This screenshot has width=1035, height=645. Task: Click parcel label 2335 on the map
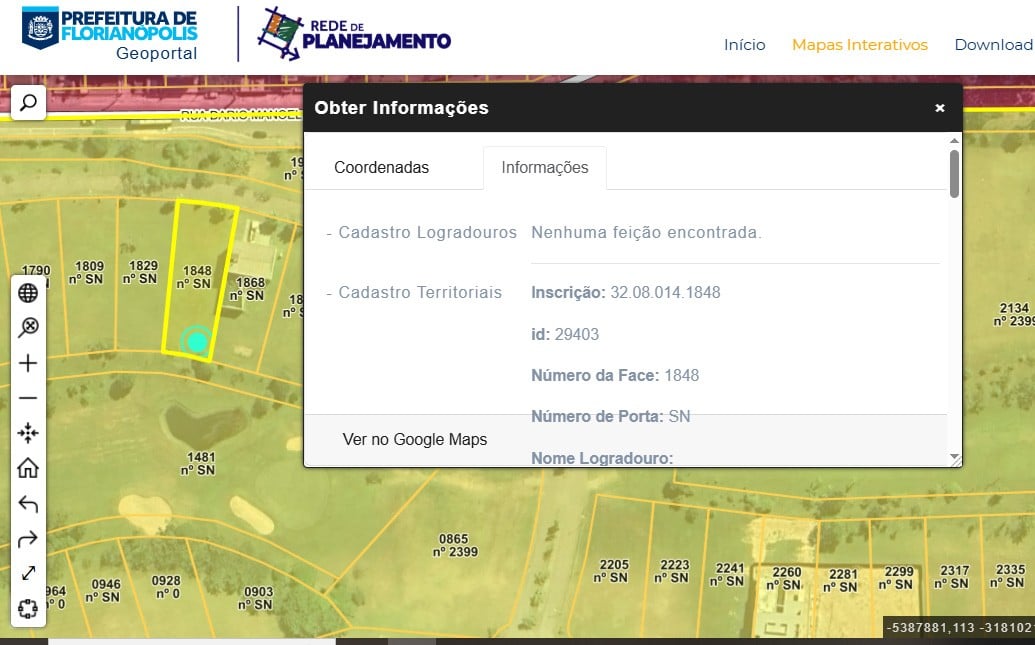tap(1008, 576)
